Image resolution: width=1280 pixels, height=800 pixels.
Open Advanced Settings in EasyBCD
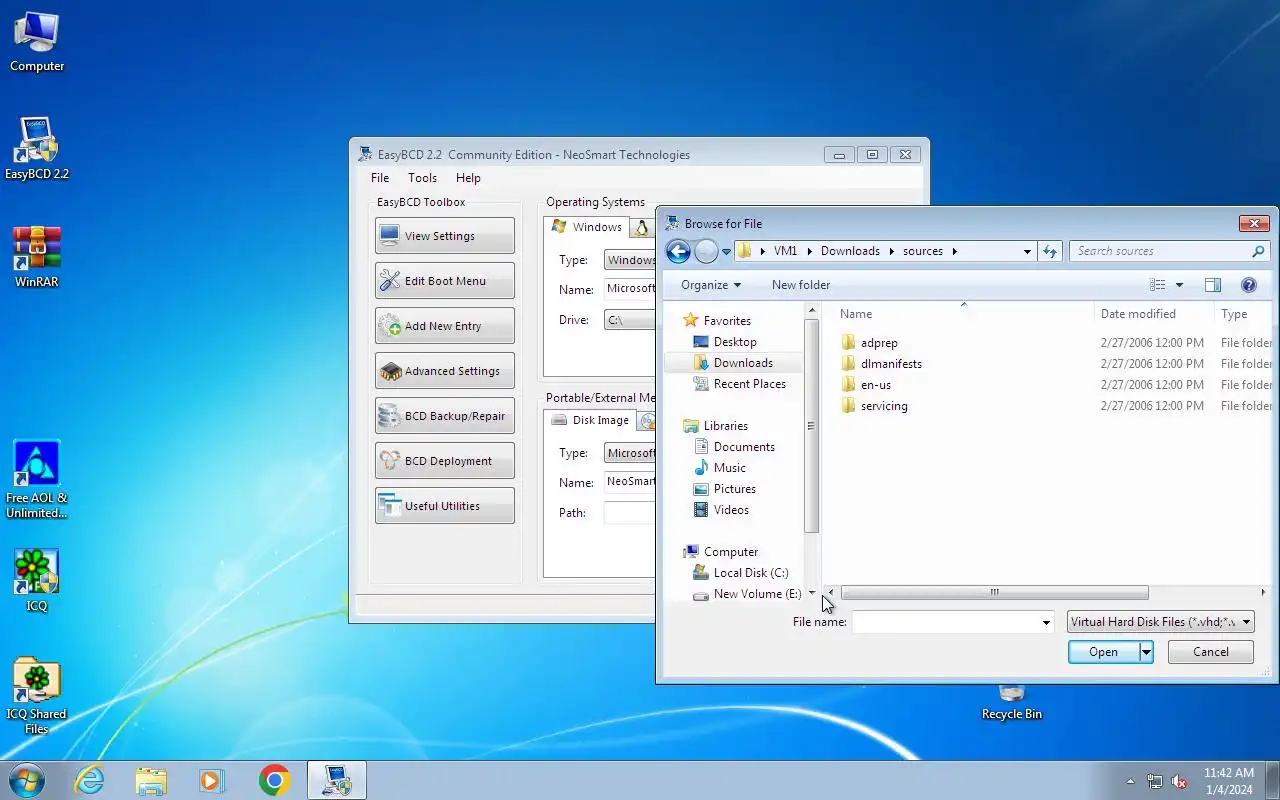click(445, 371)
